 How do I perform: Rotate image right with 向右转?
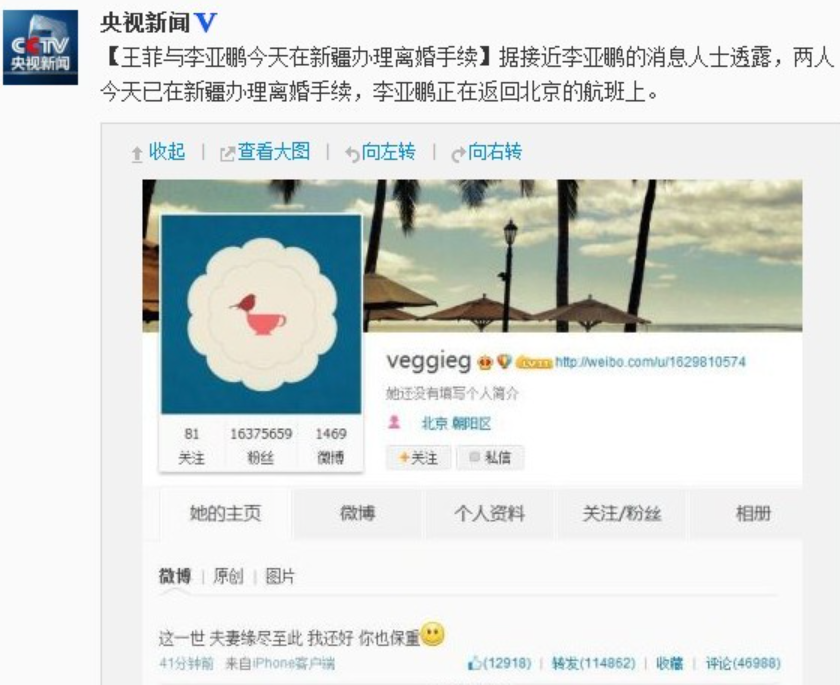pos(486,153)
